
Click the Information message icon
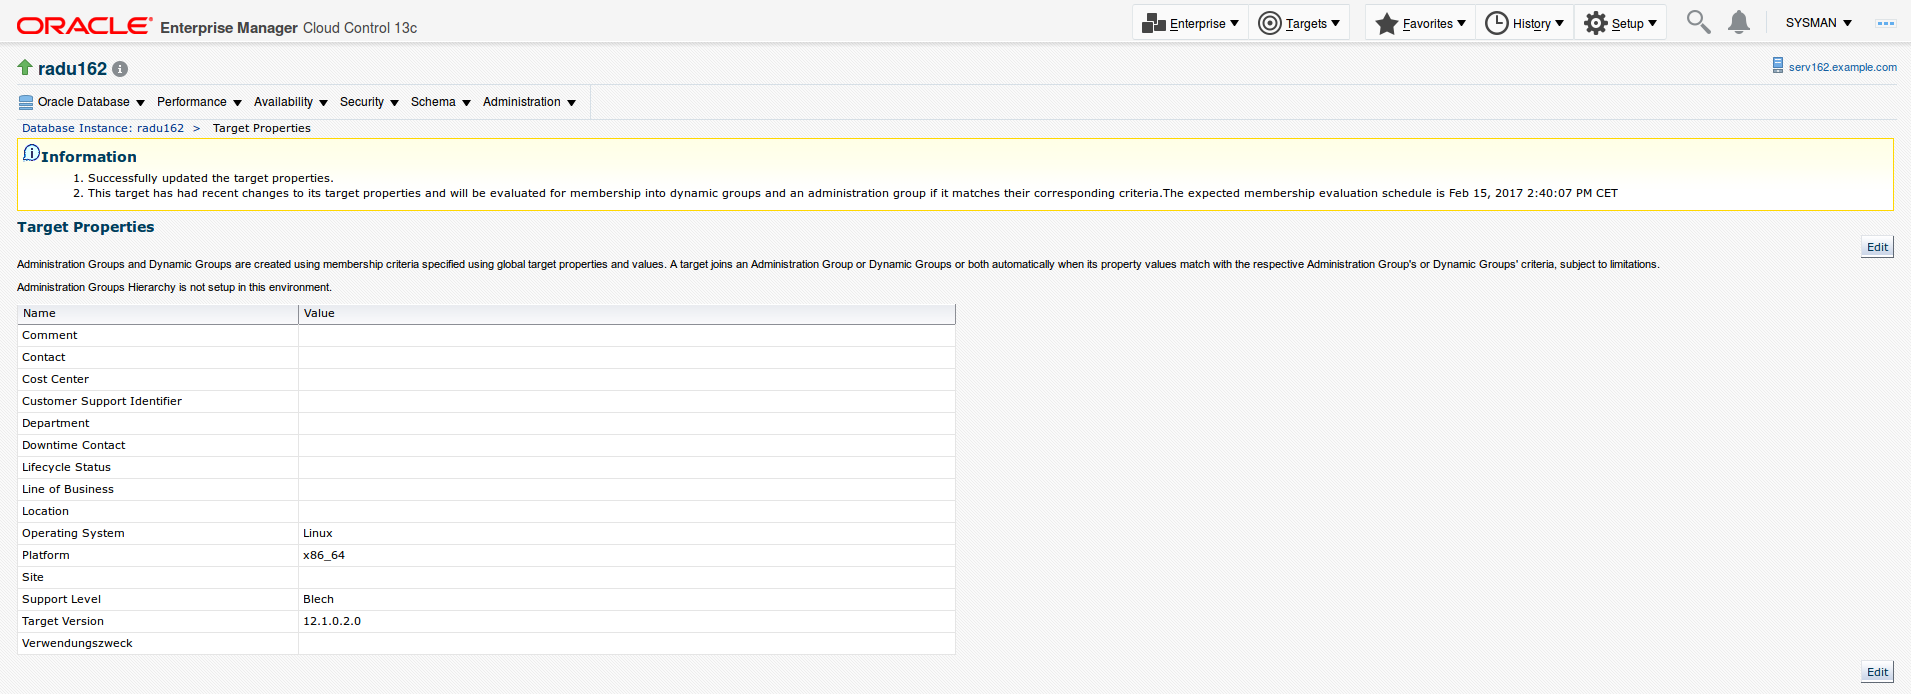point(31,154)
